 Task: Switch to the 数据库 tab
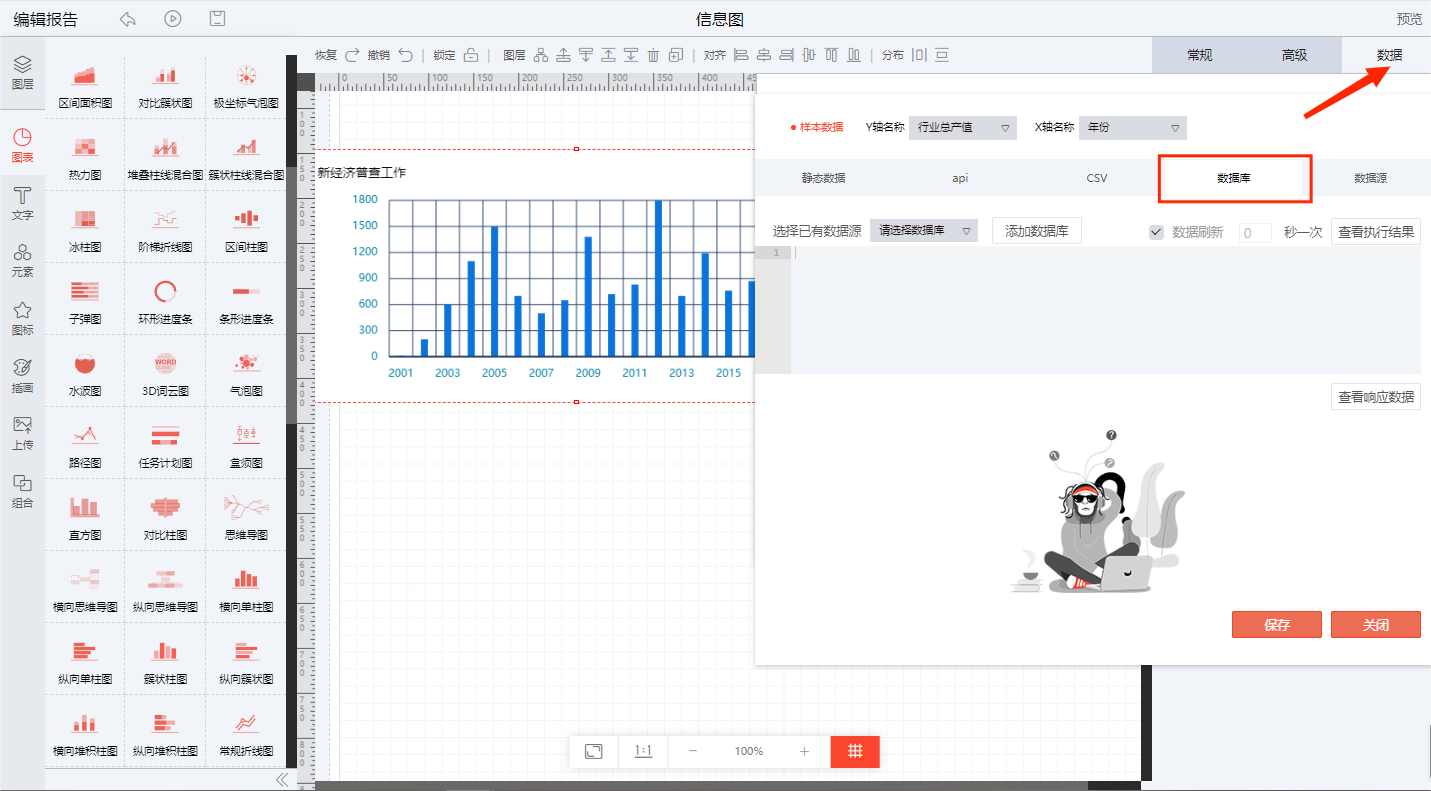tap(1234, 178)
